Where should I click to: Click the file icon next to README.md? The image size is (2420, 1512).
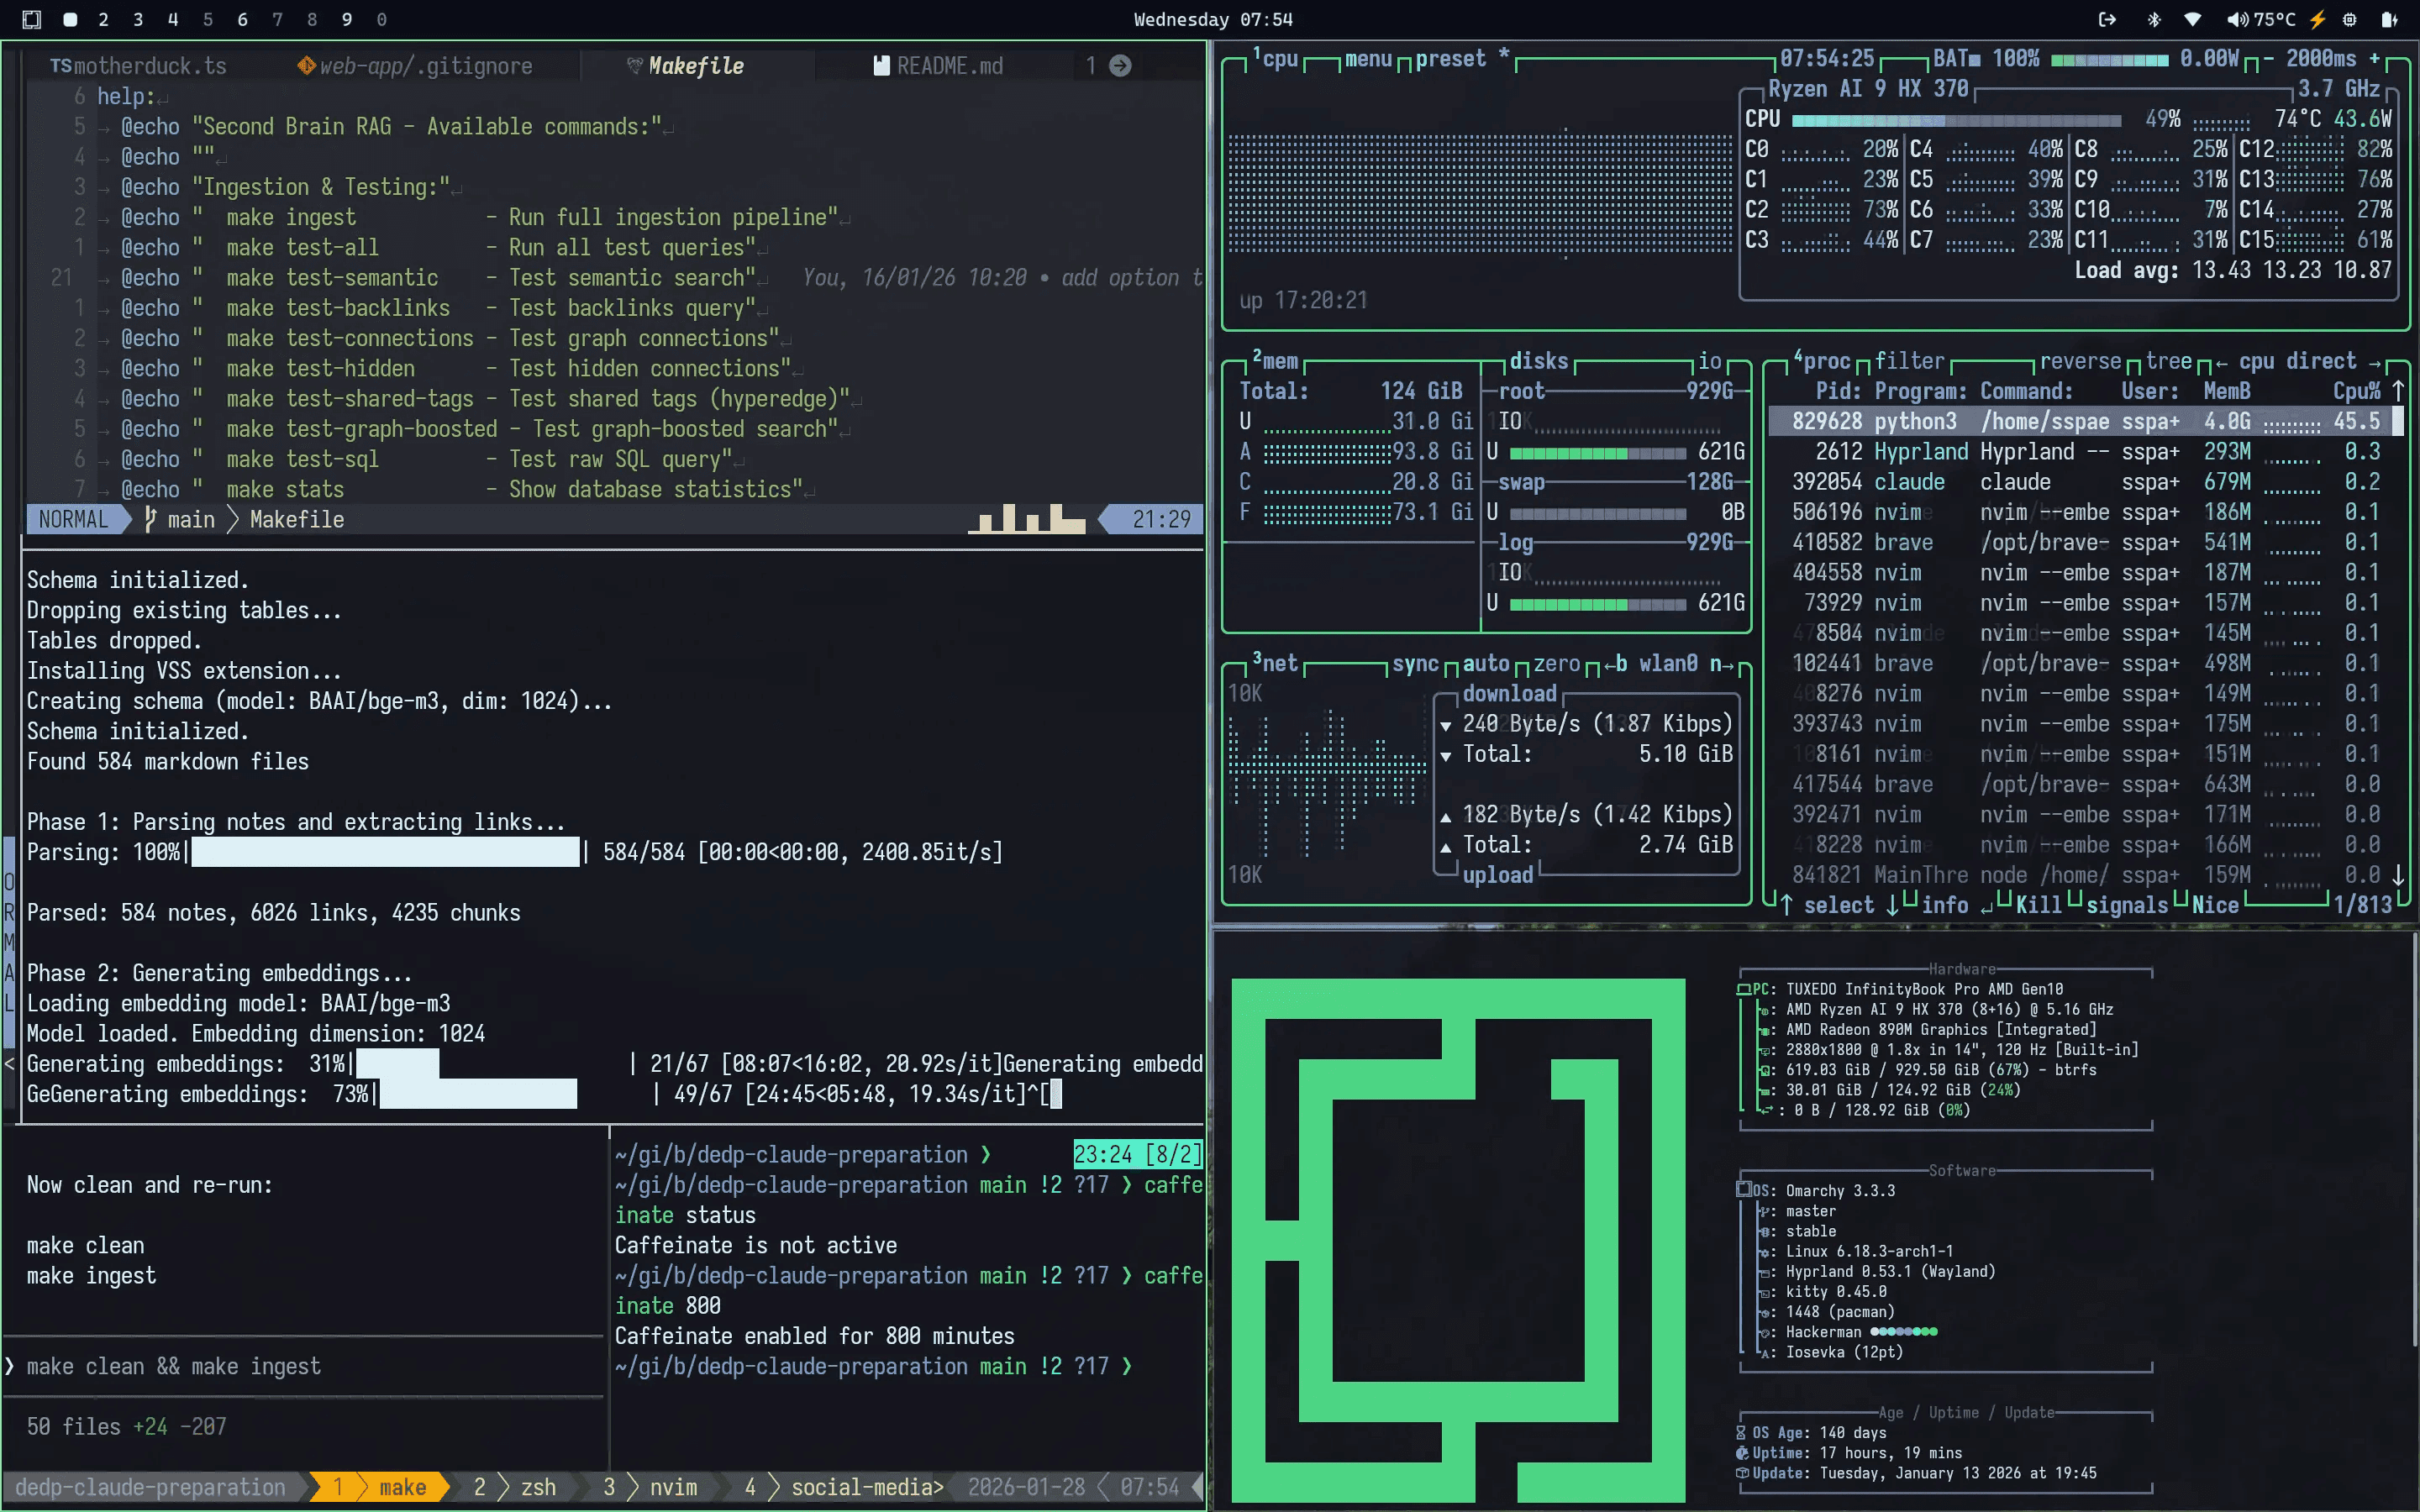[x=881, y=65]
